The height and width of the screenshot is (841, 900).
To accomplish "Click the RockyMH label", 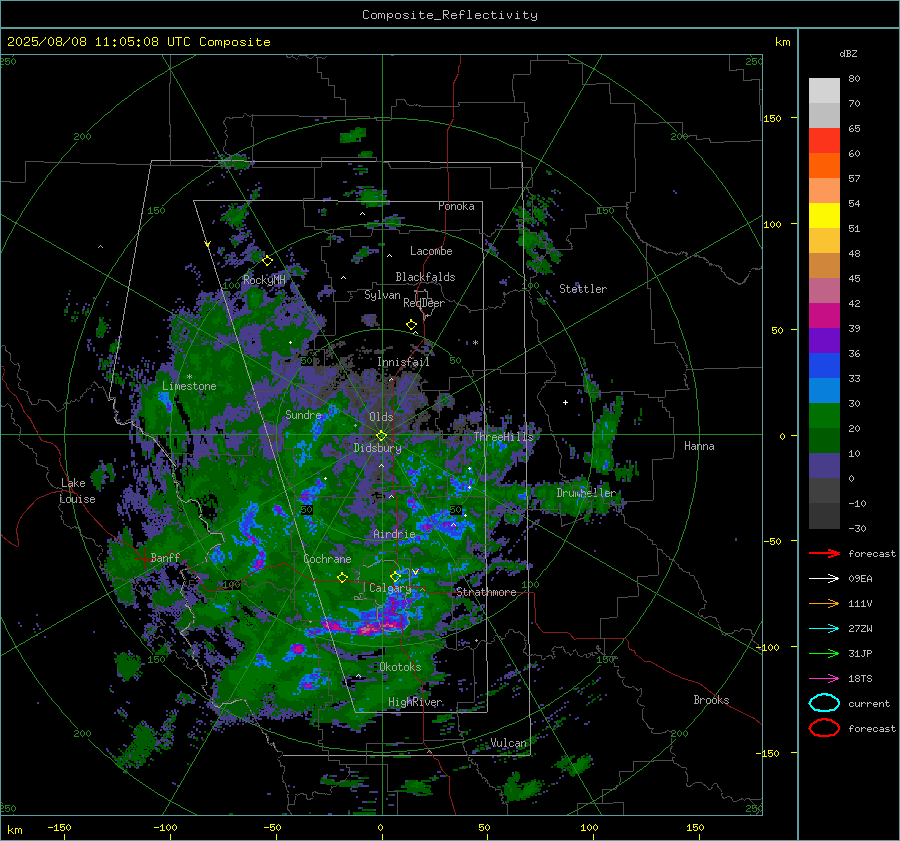I will tap(264, 280).
